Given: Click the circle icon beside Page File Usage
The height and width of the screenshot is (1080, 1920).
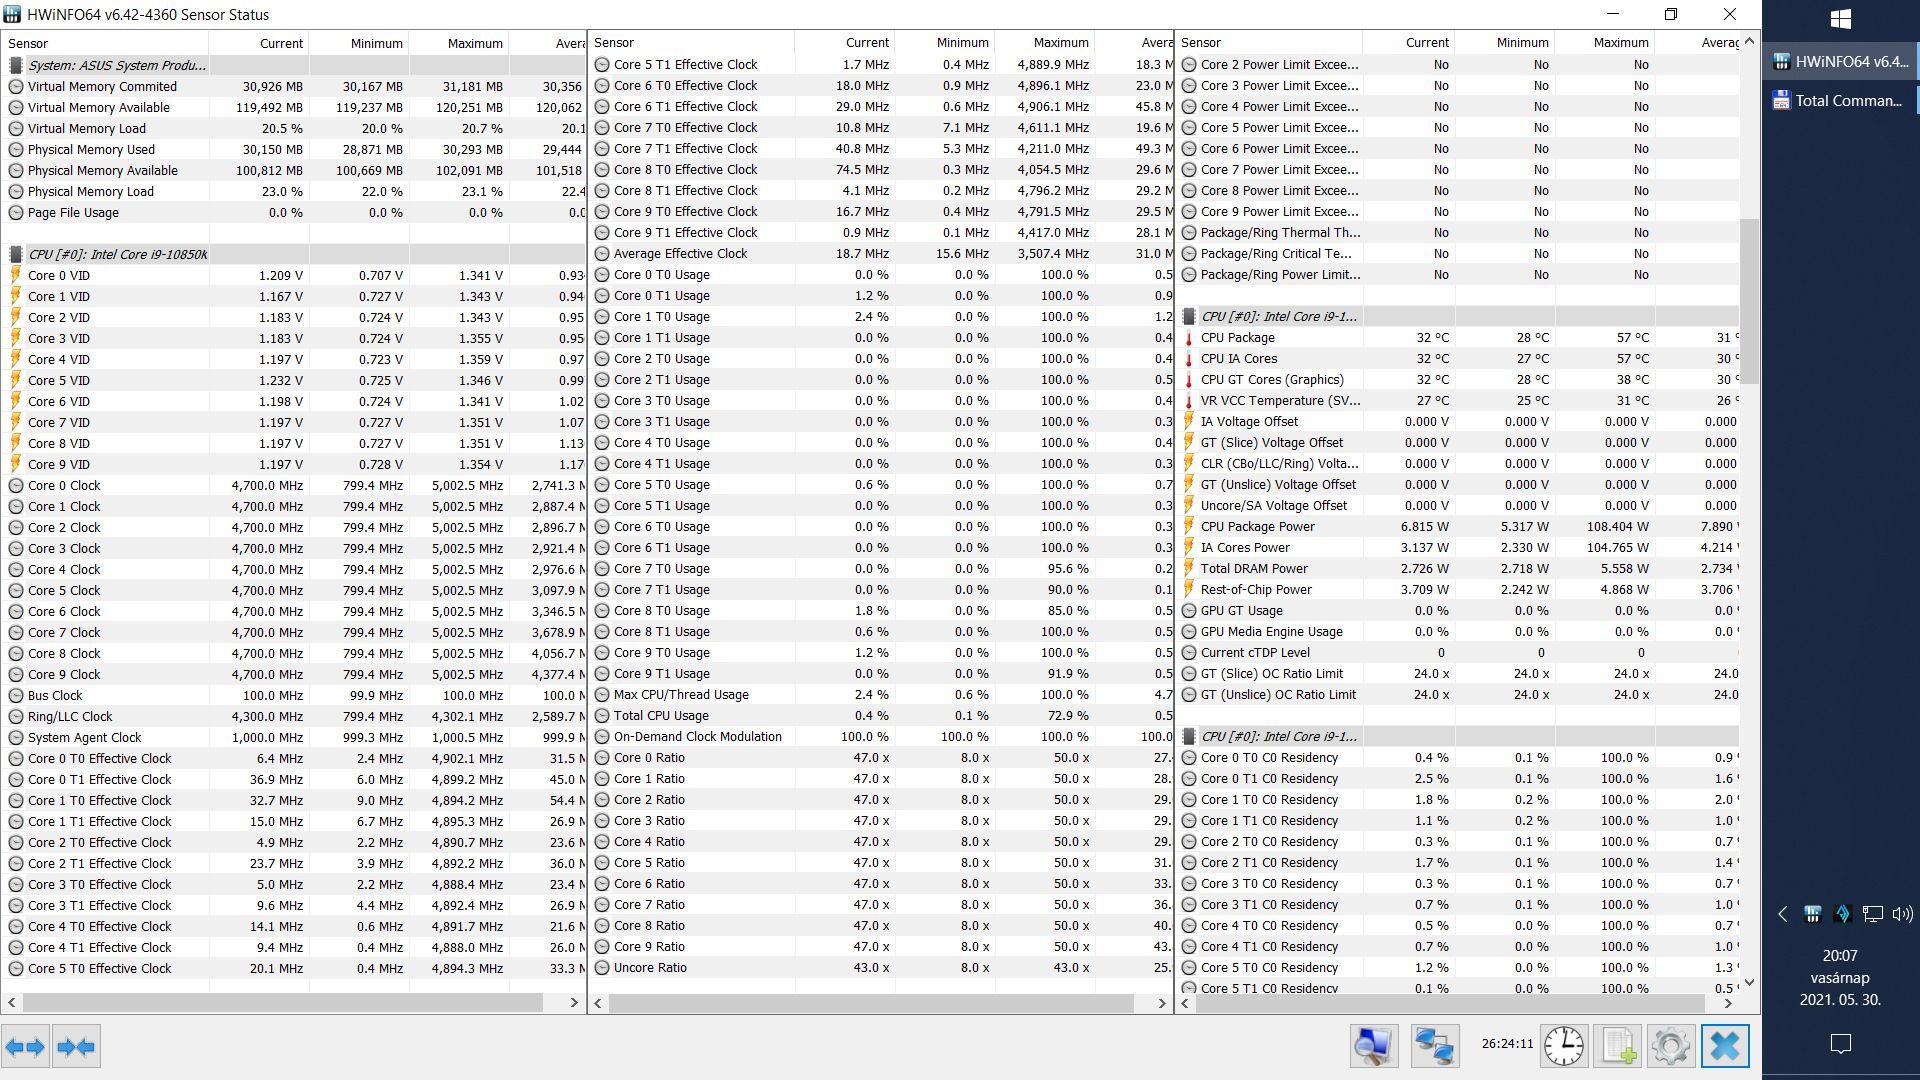Looking at the screenshot, I should [16, 213].
